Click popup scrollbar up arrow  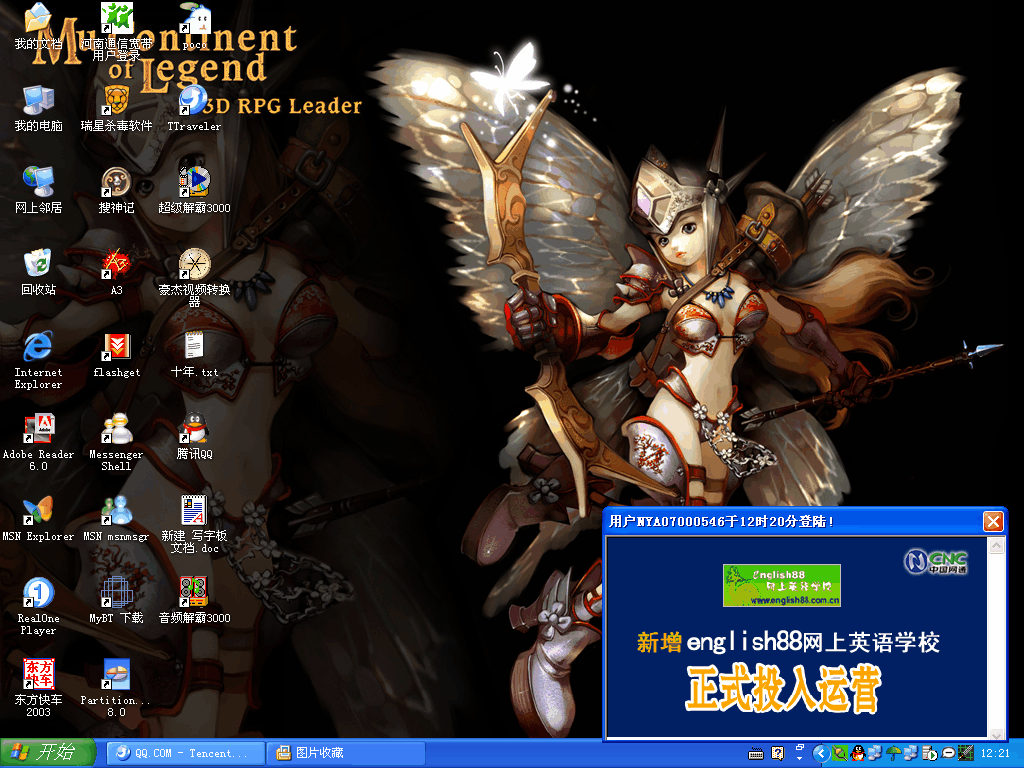tap(997, 545)
